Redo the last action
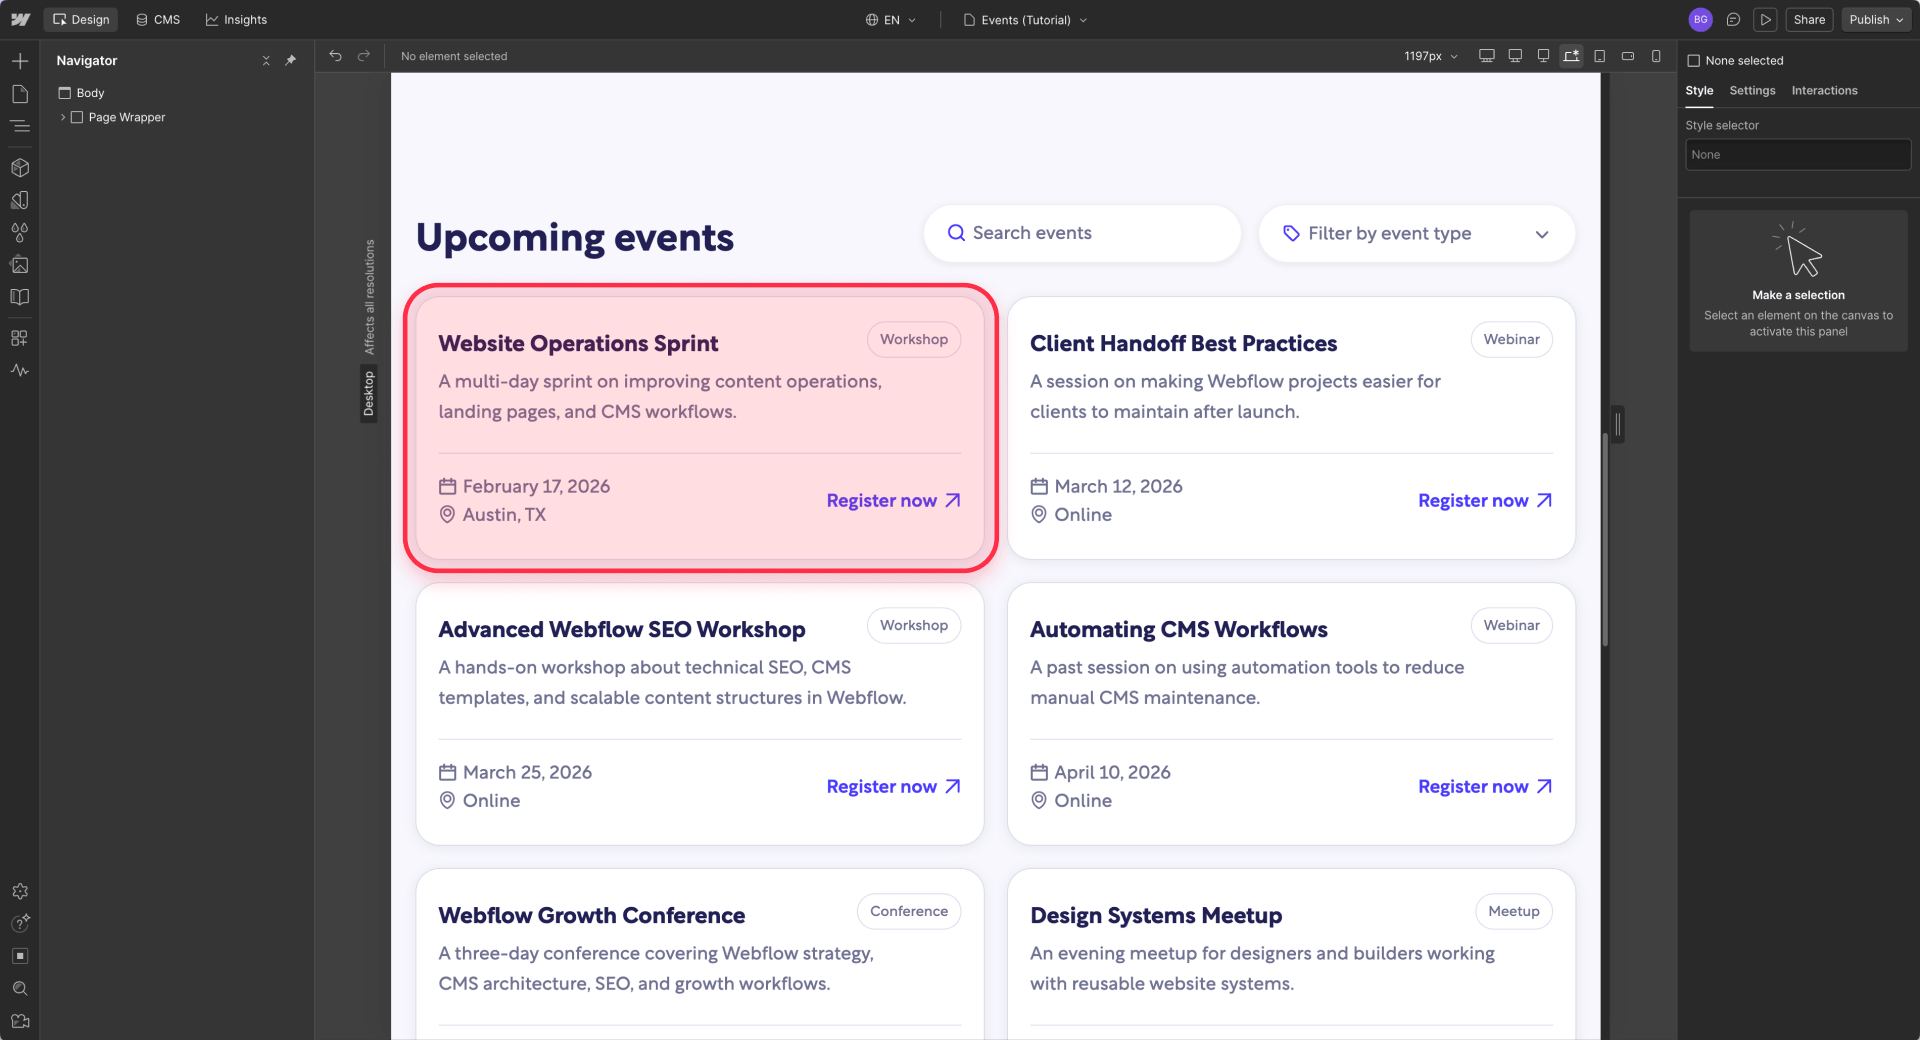 coord(364,56)
